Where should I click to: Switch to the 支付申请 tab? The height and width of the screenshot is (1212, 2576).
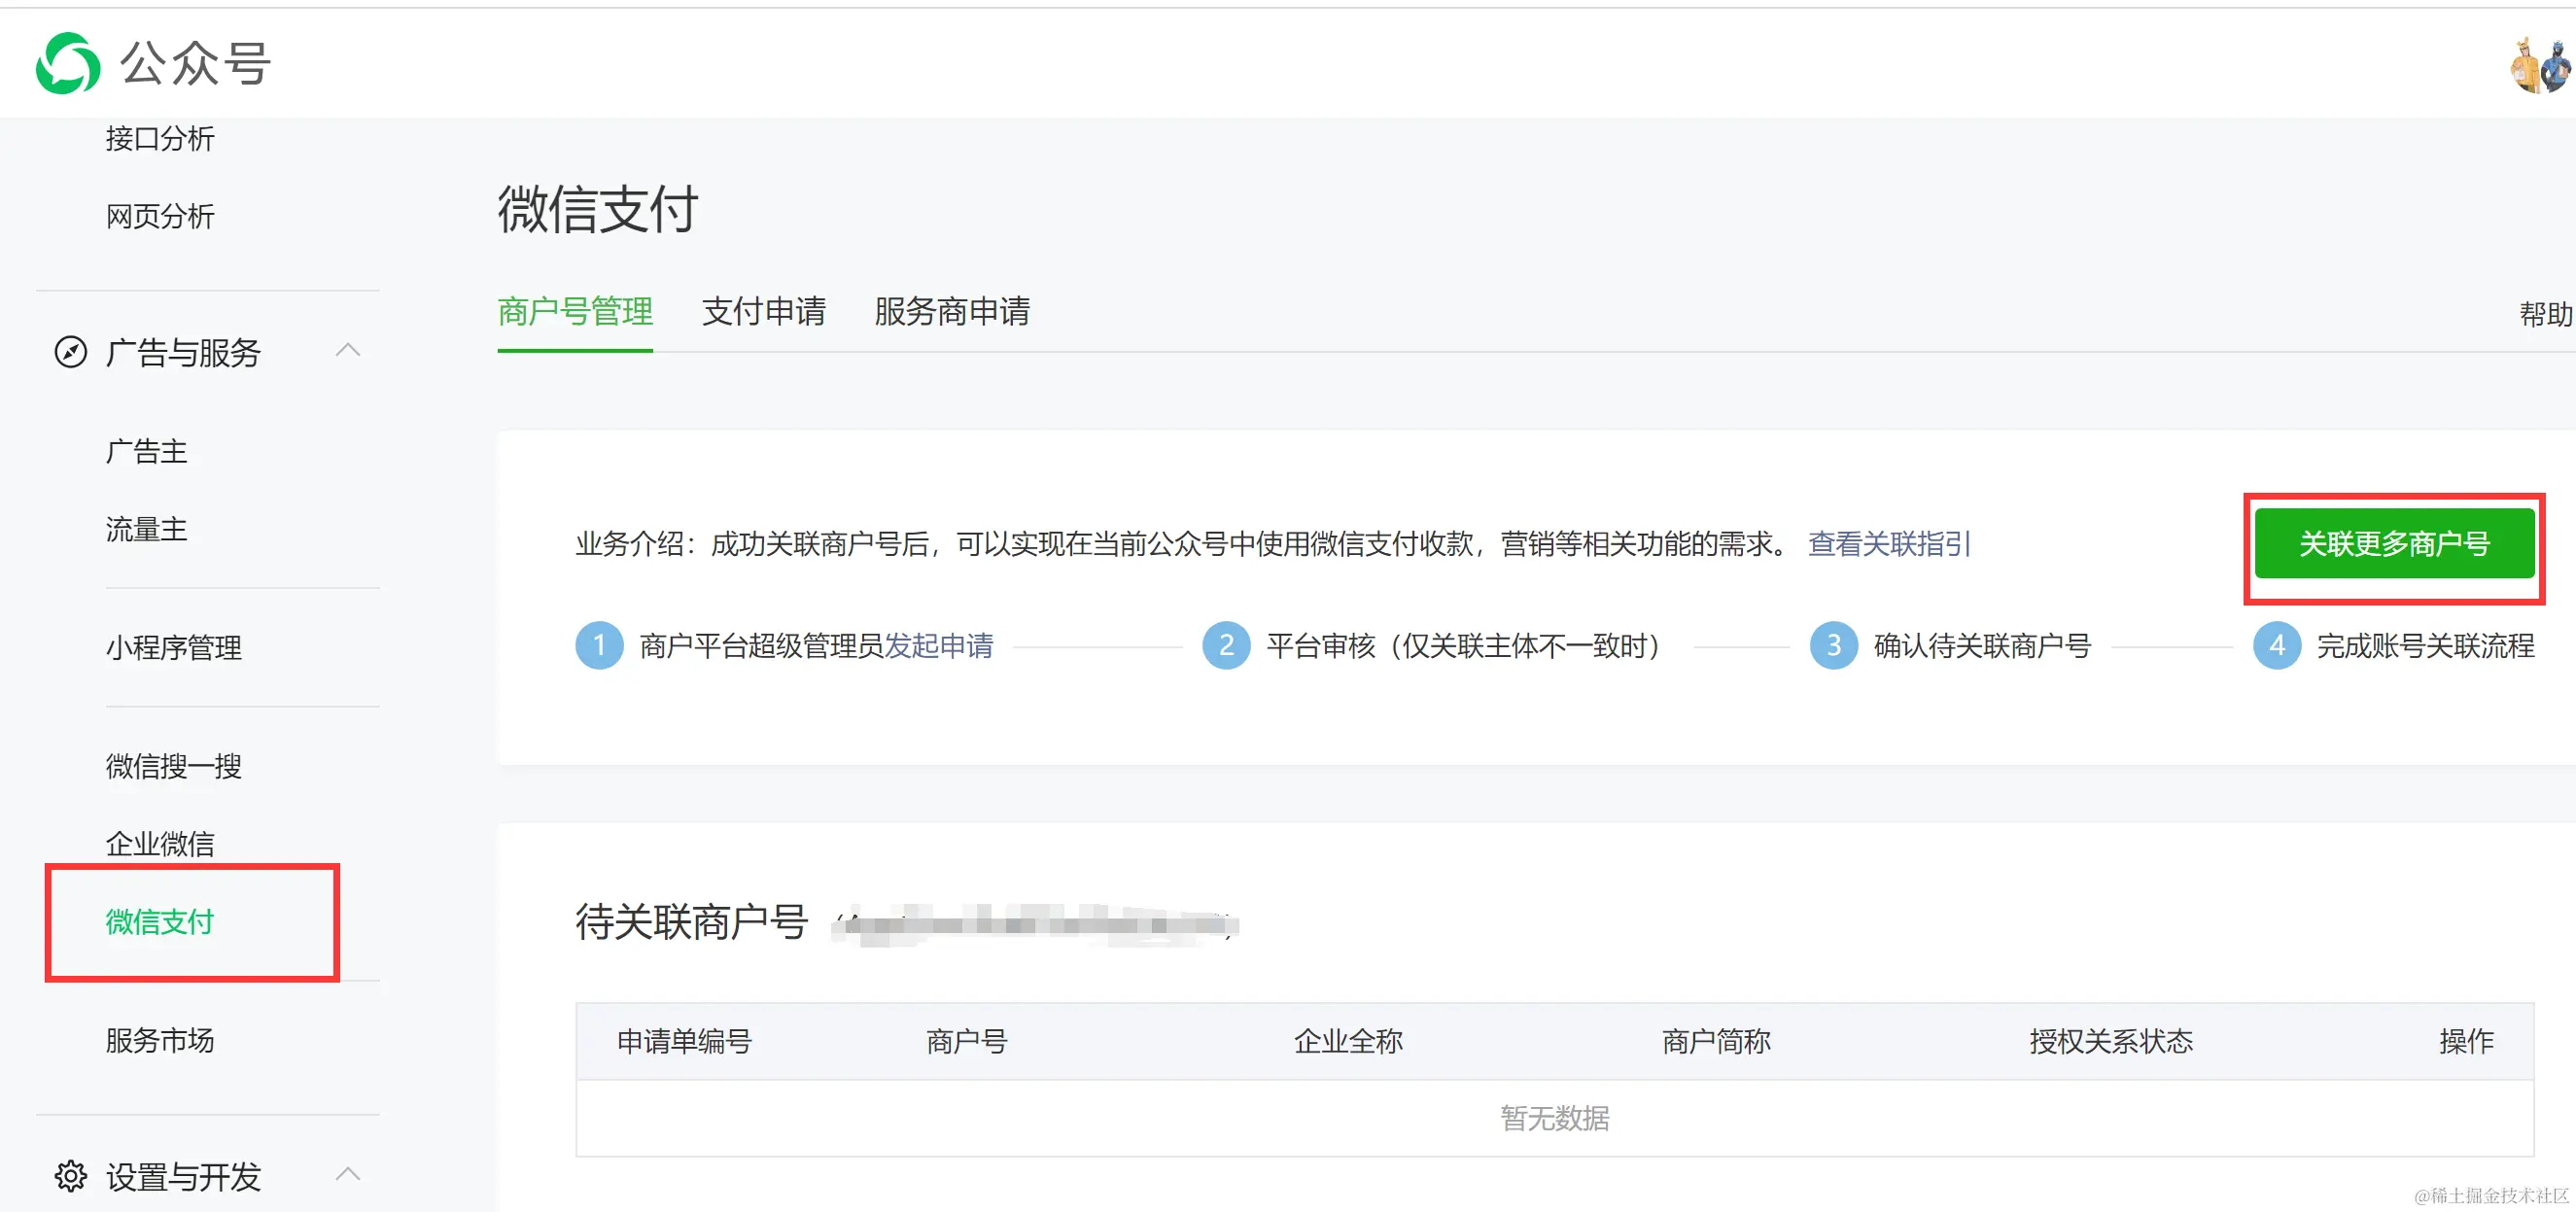point(763,311)
